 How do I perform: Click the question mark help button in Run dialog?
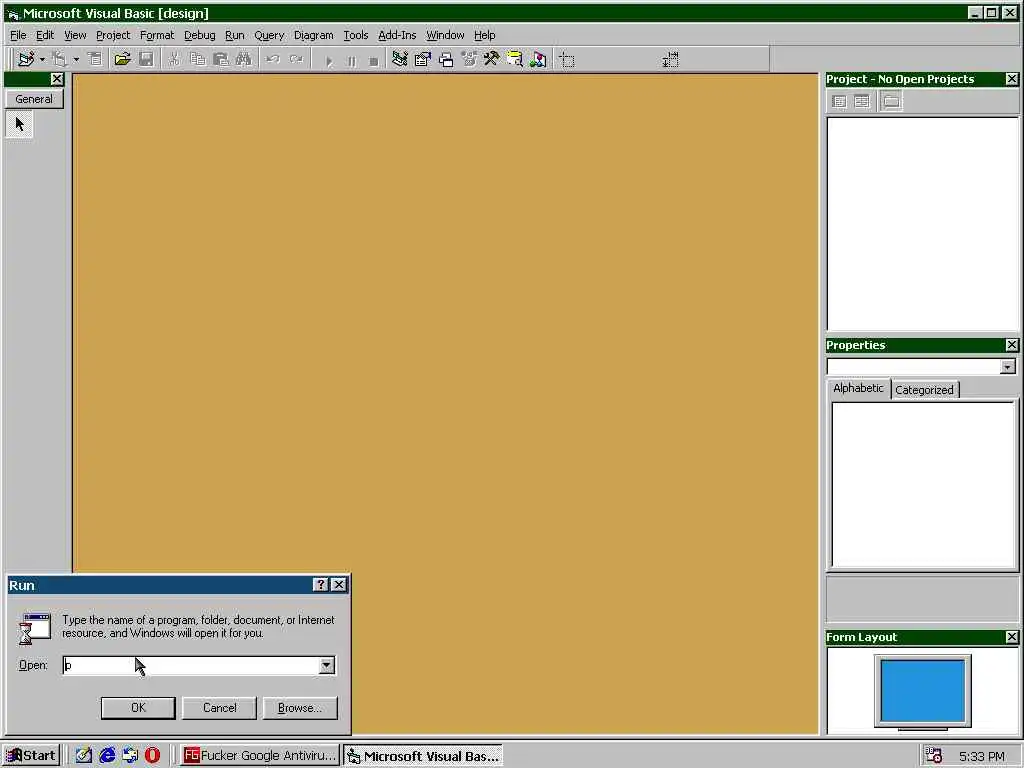321,585
